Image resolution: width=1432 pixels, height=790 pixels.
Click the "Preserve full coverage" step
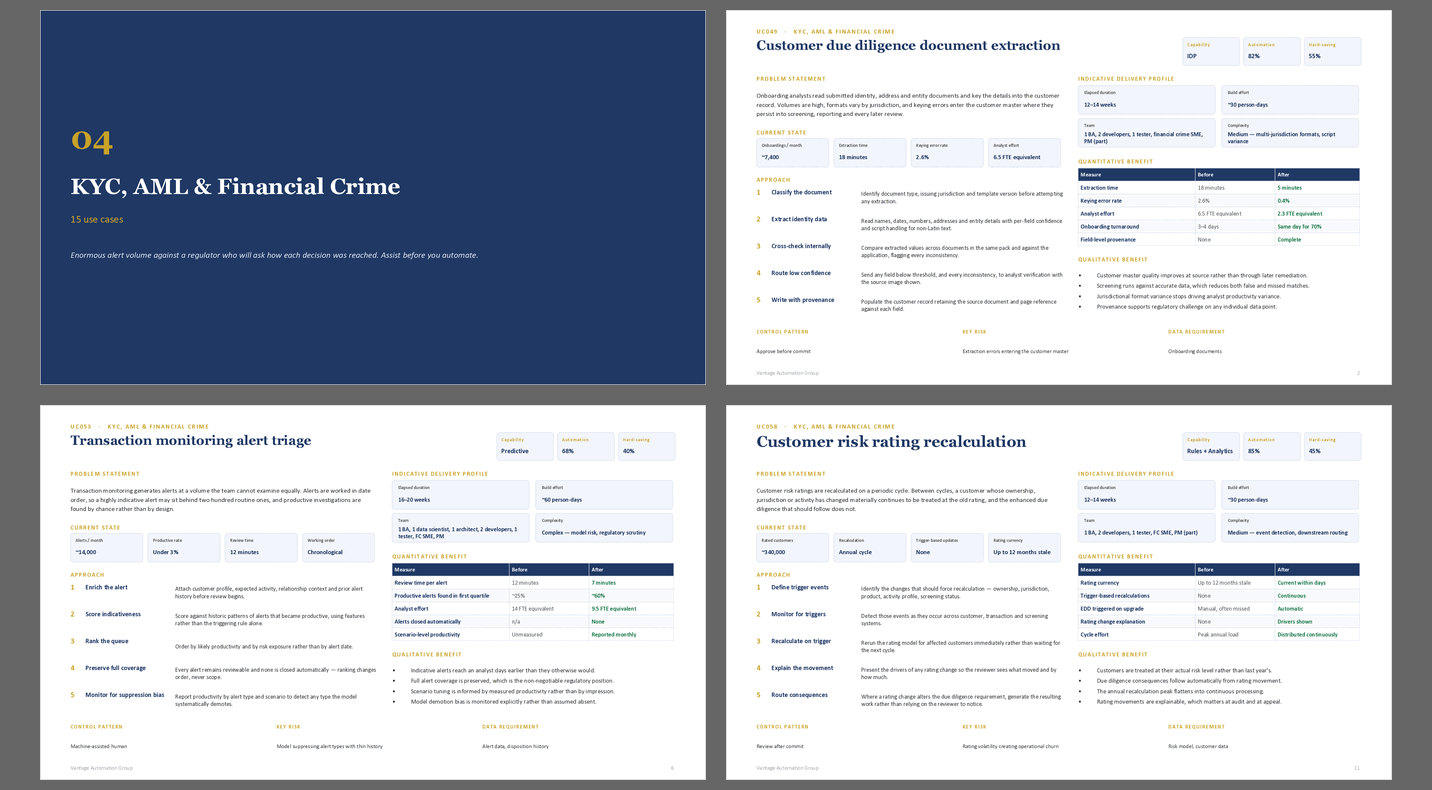tap(115, 668)
